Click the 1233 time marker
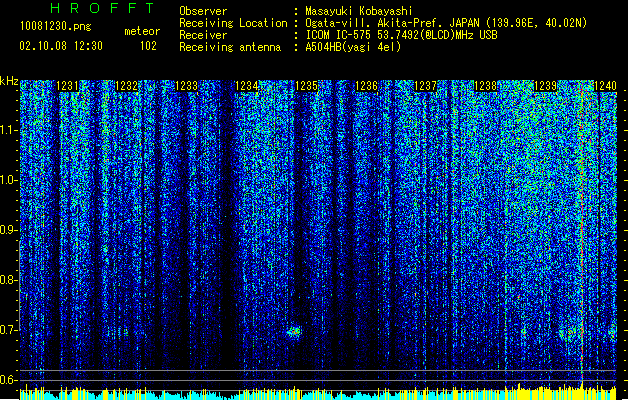629x400 pixels. click(x=187, y=86)
